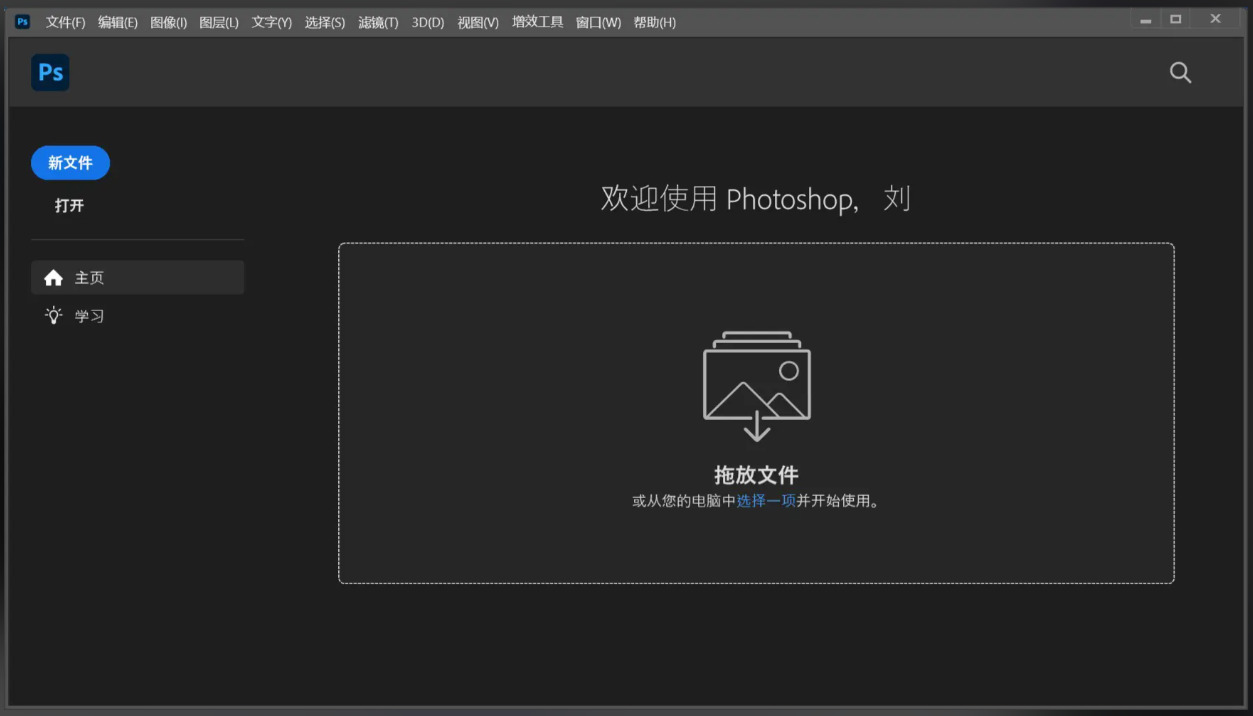Open the 图层(L) menu
Viewport: 1253px width, 716px height.
(x=219, y=22)
